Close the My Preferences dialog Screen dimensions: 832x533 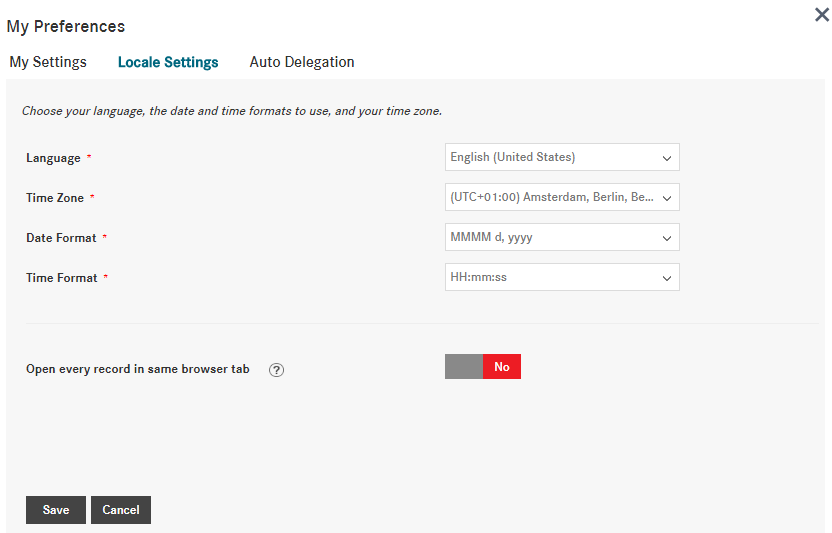[x=821, y=15]
